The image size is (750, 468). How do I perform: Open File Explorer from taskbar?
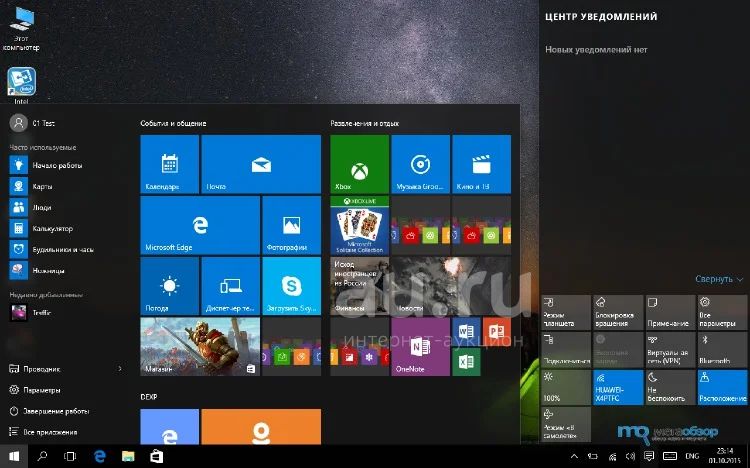pos(128,456)
